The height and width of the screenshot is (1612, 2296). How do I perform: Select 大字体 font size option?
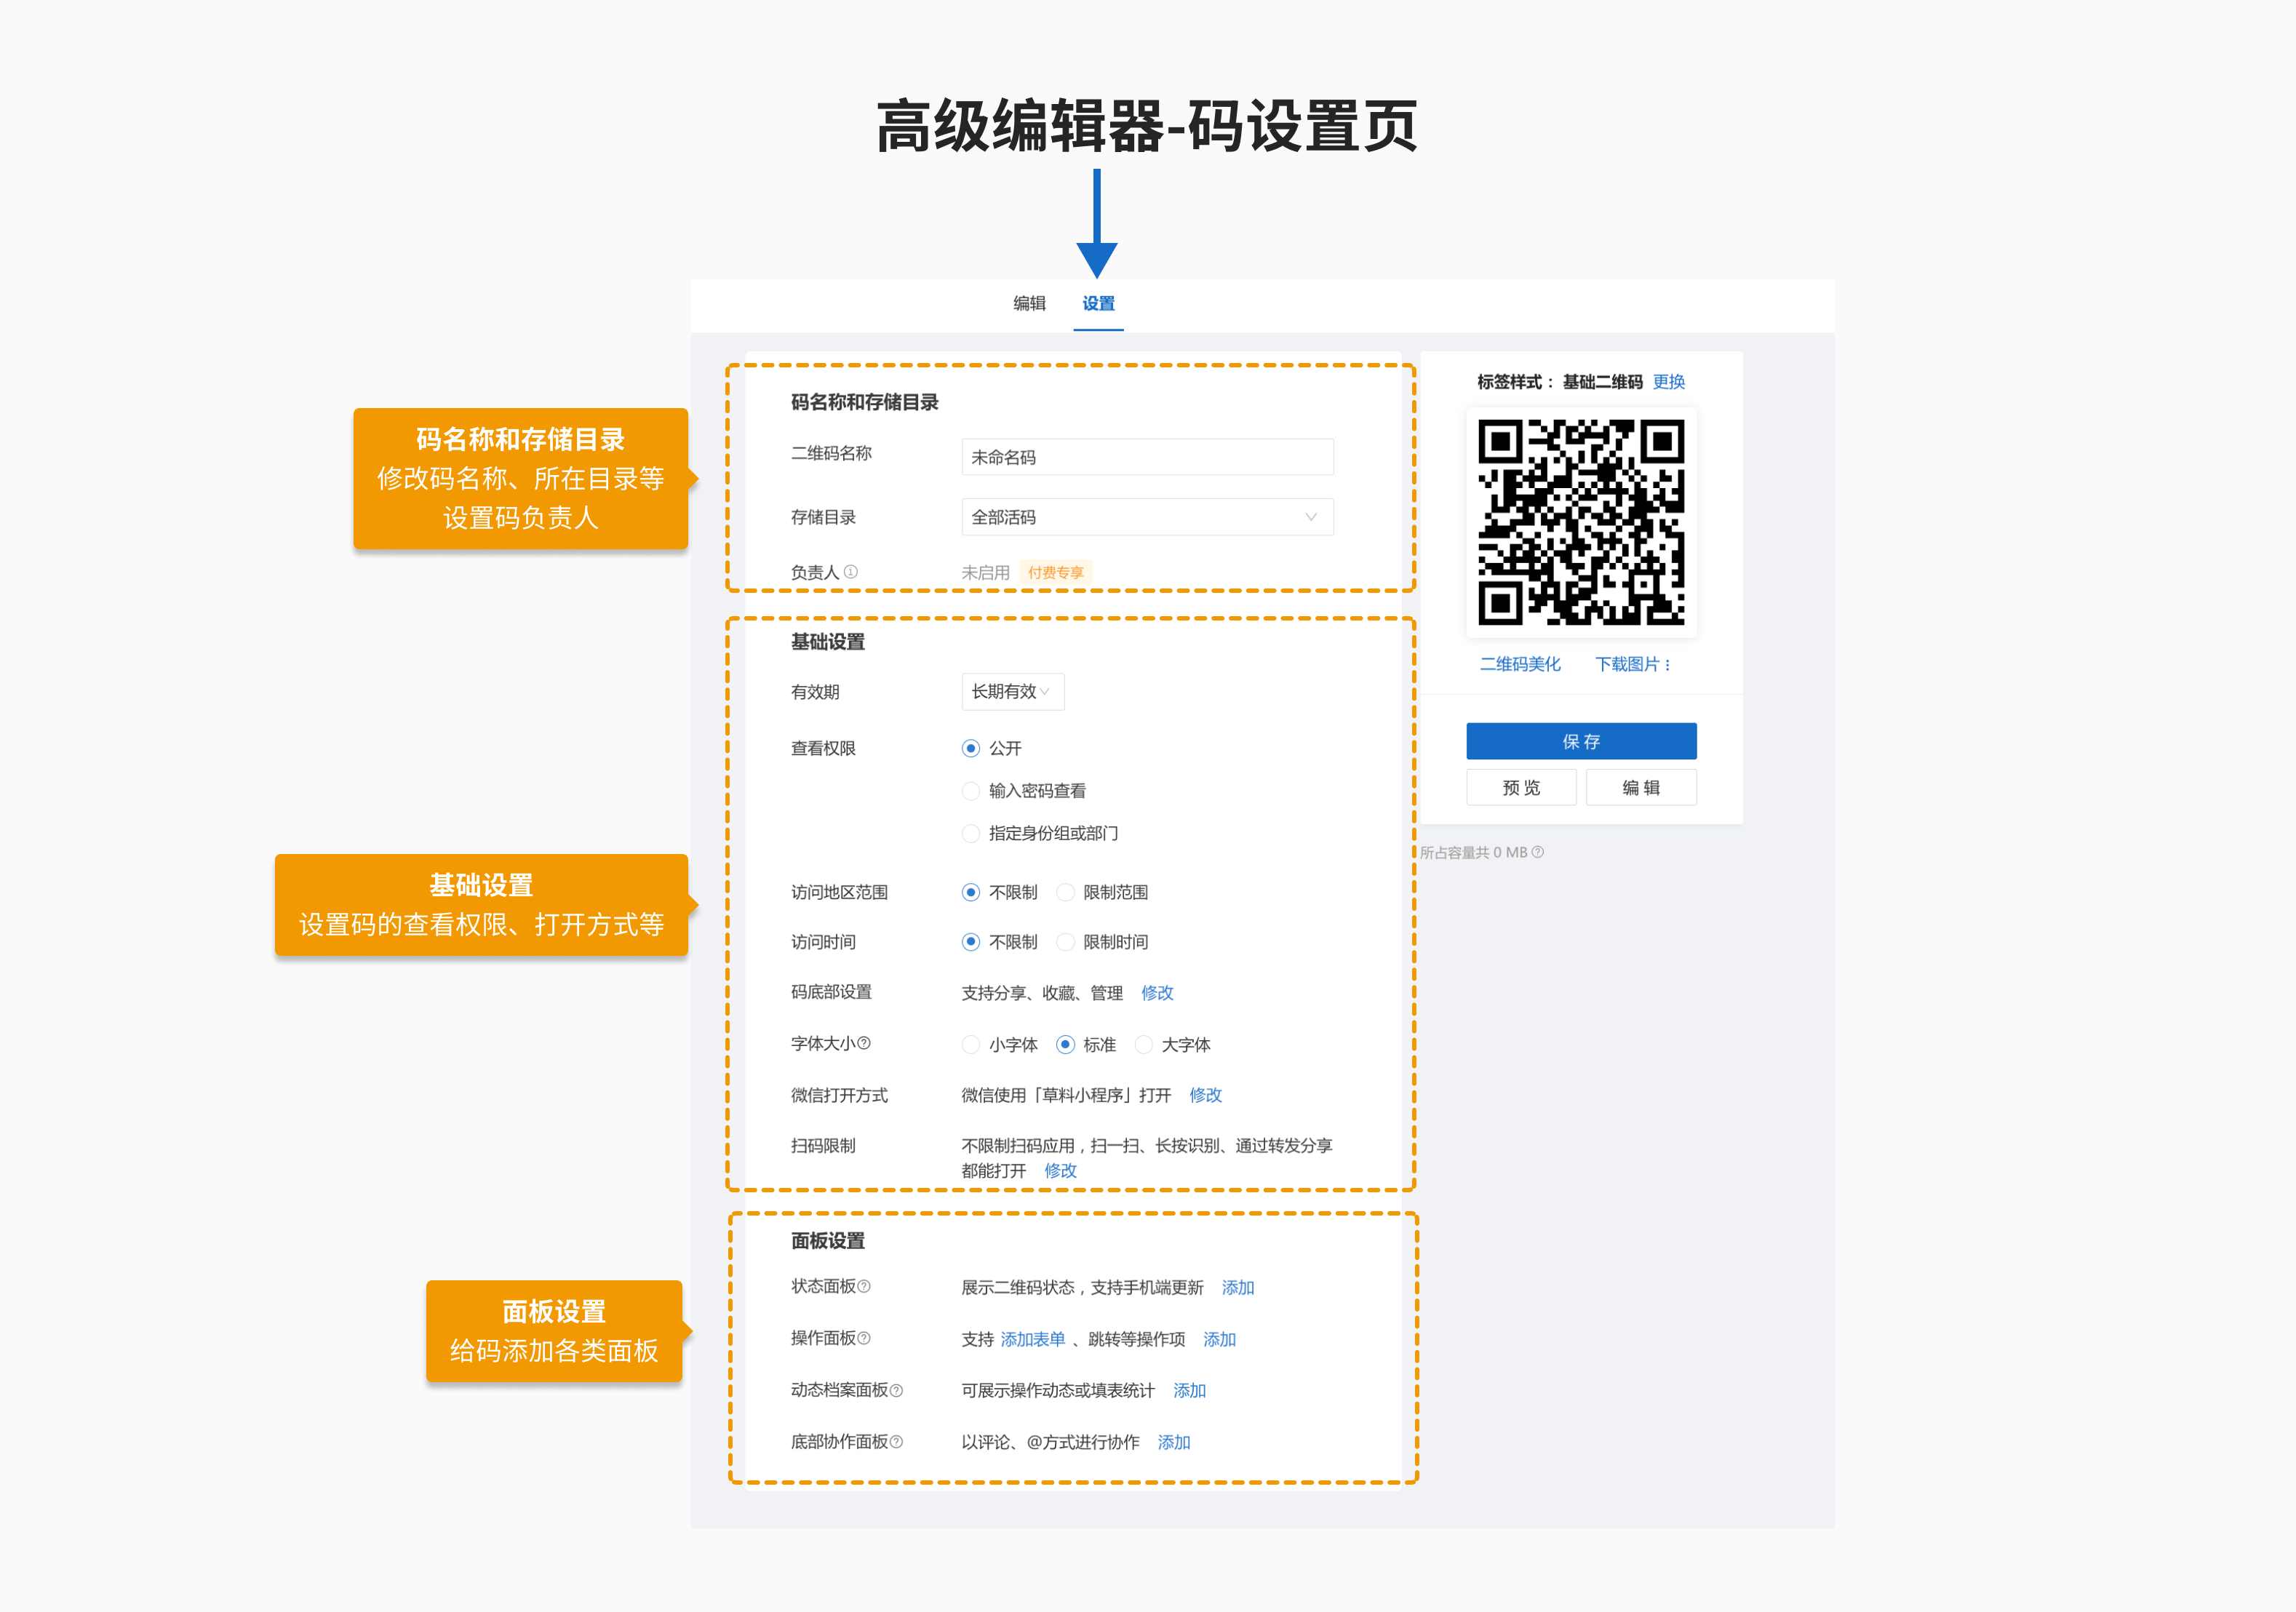1144,1044
